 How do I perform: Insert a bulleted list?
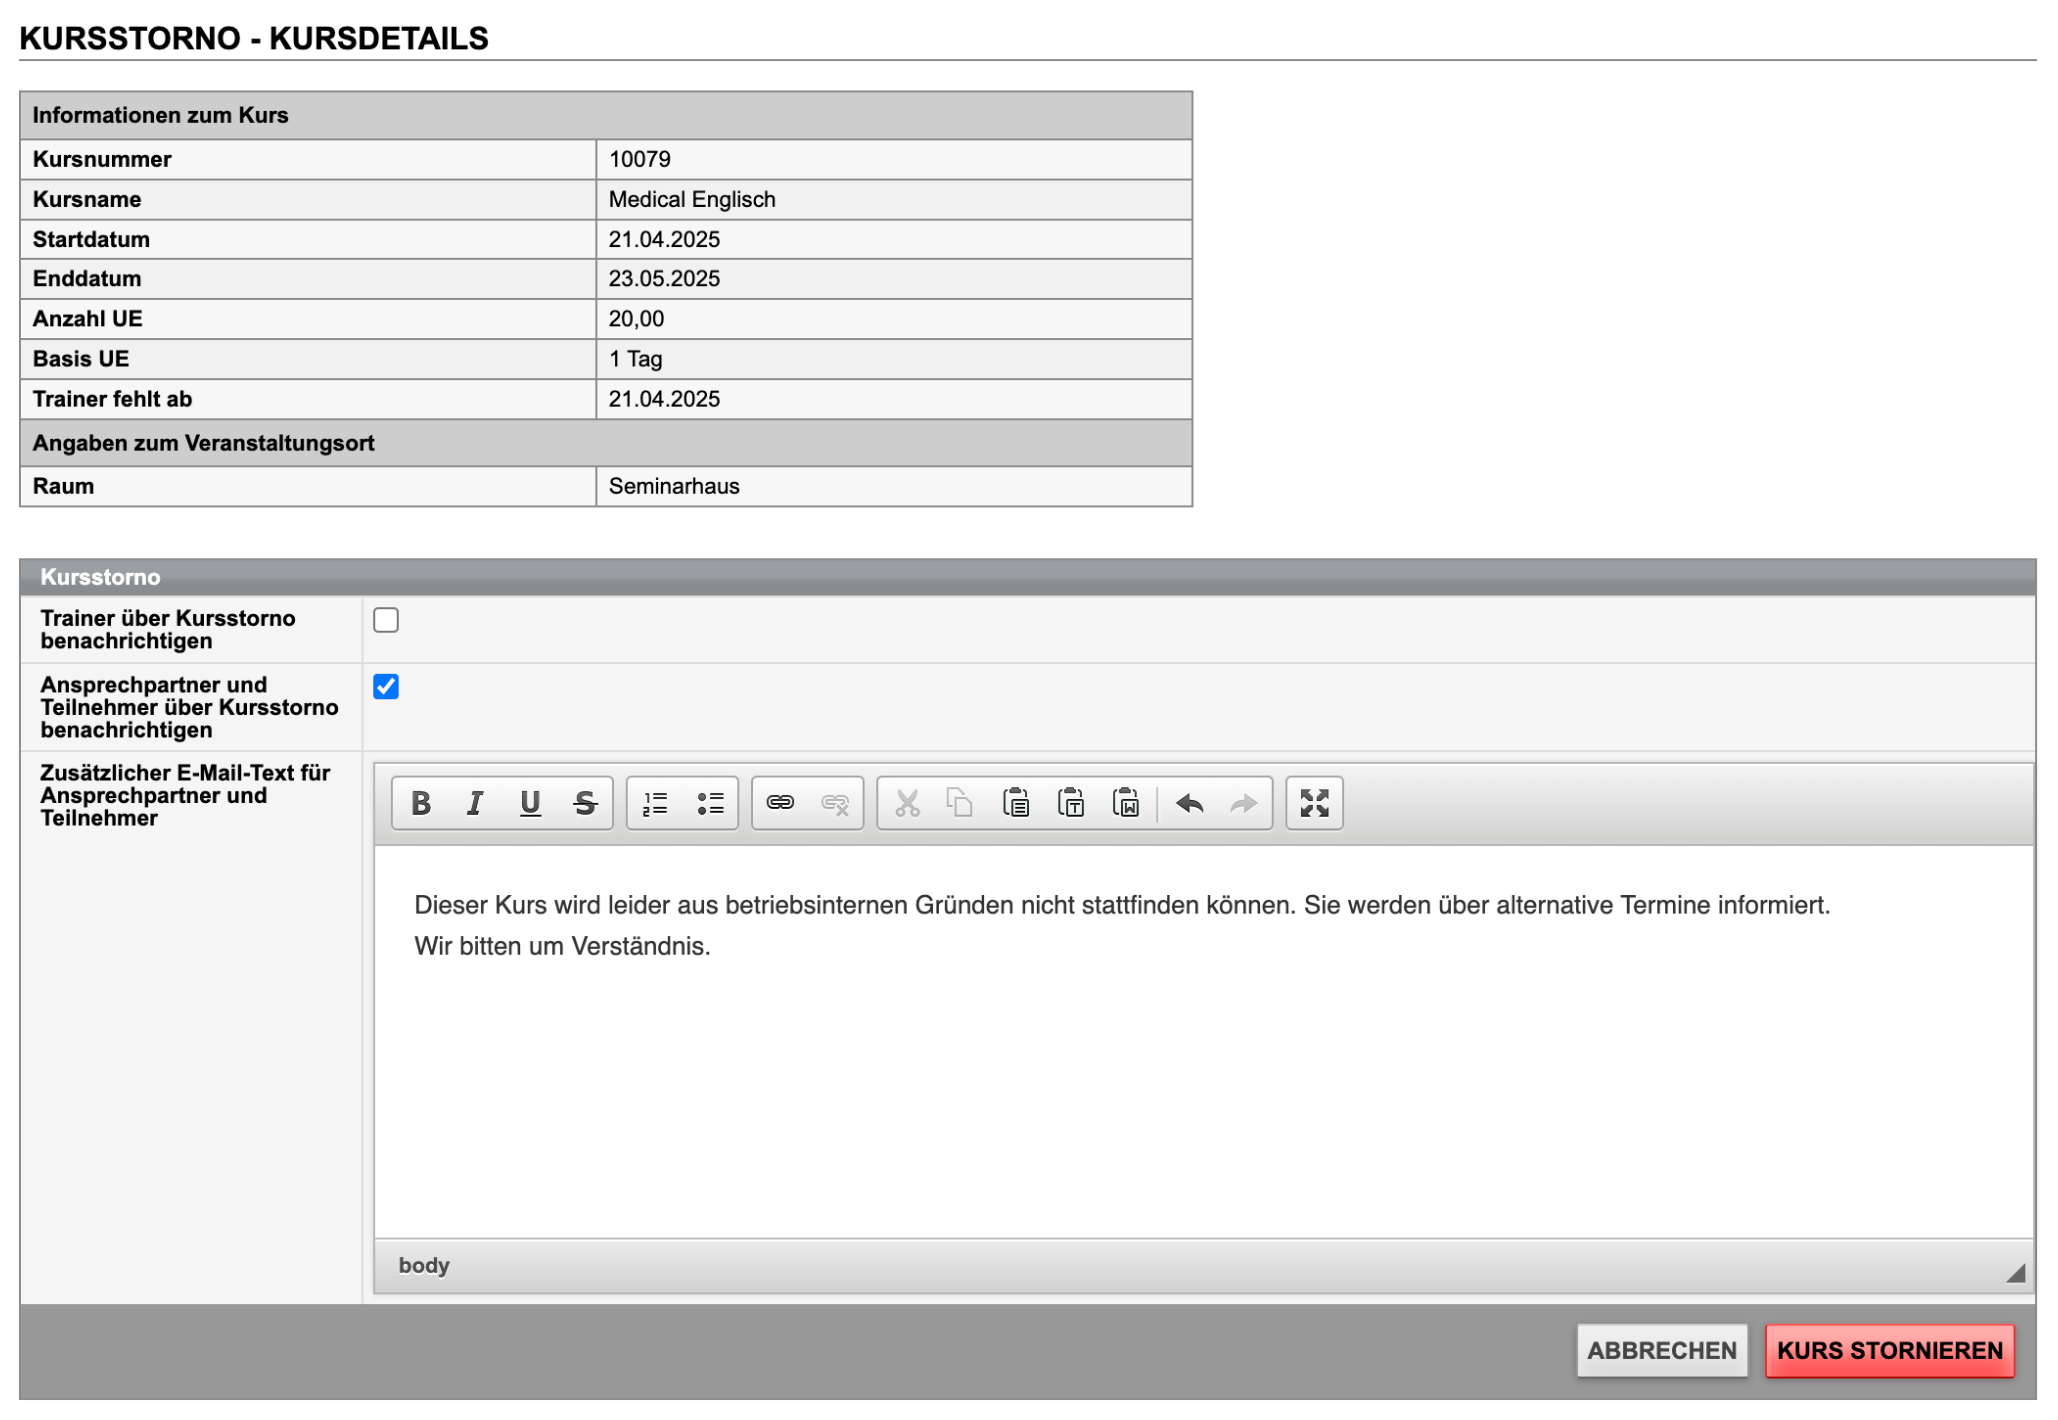(x=710, y=803)
